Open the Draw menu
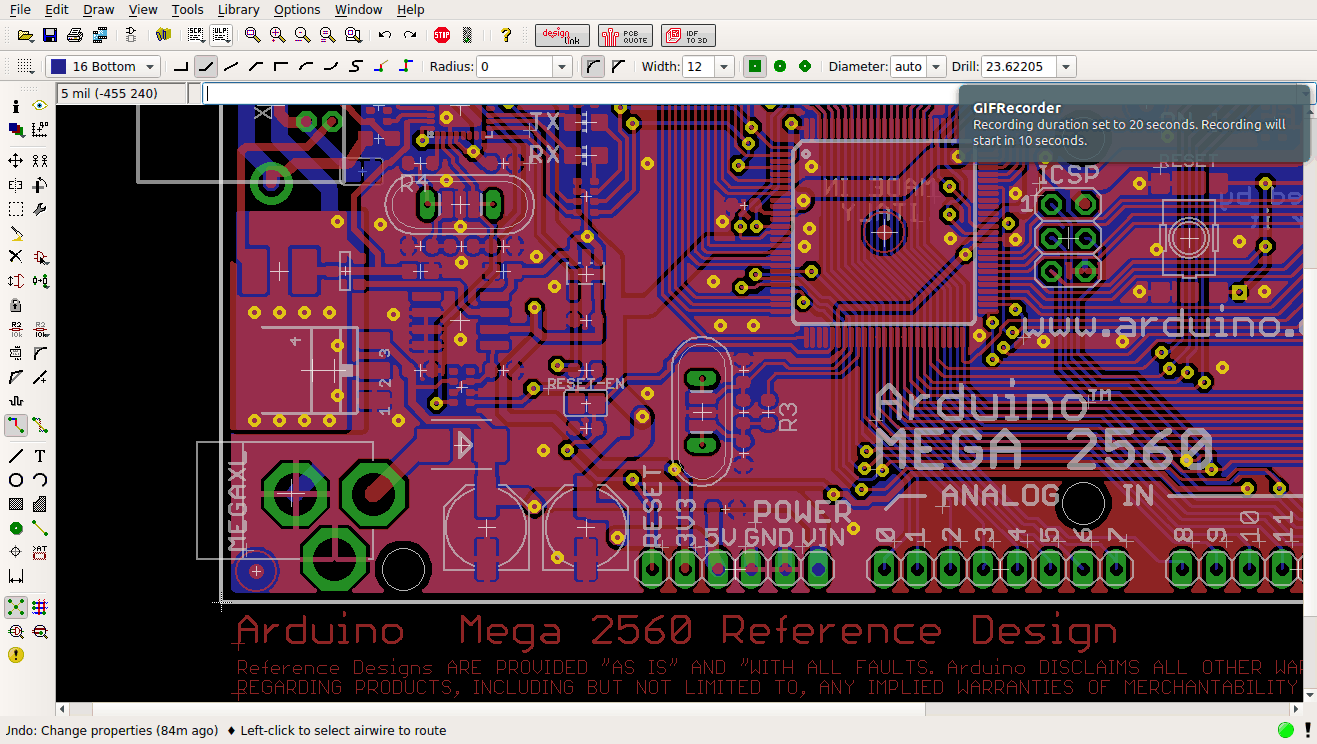This screenshot has width=1317, height=744. coord(99,10)
